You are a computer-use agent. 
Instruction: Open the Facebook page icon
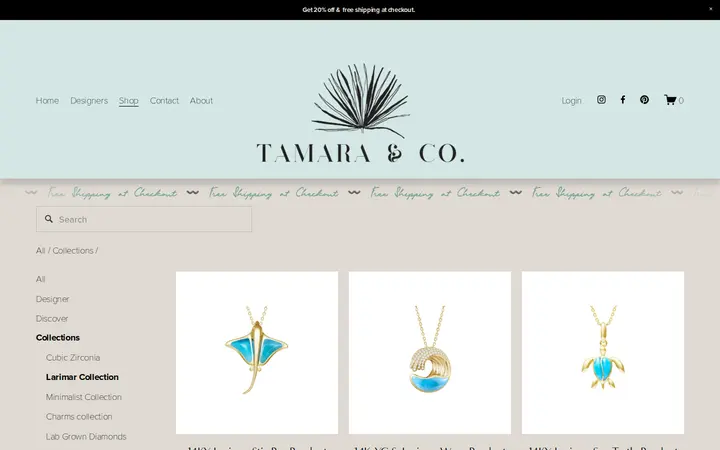tap(623, 100)
